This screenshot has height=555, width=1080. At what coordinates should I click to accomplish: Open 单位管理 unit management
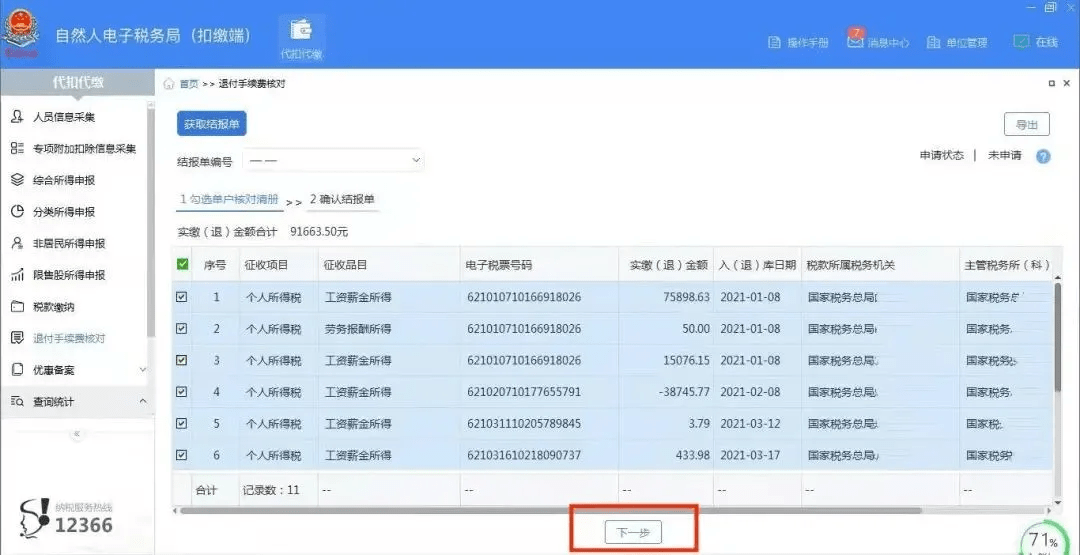click(x=933, y=42)
